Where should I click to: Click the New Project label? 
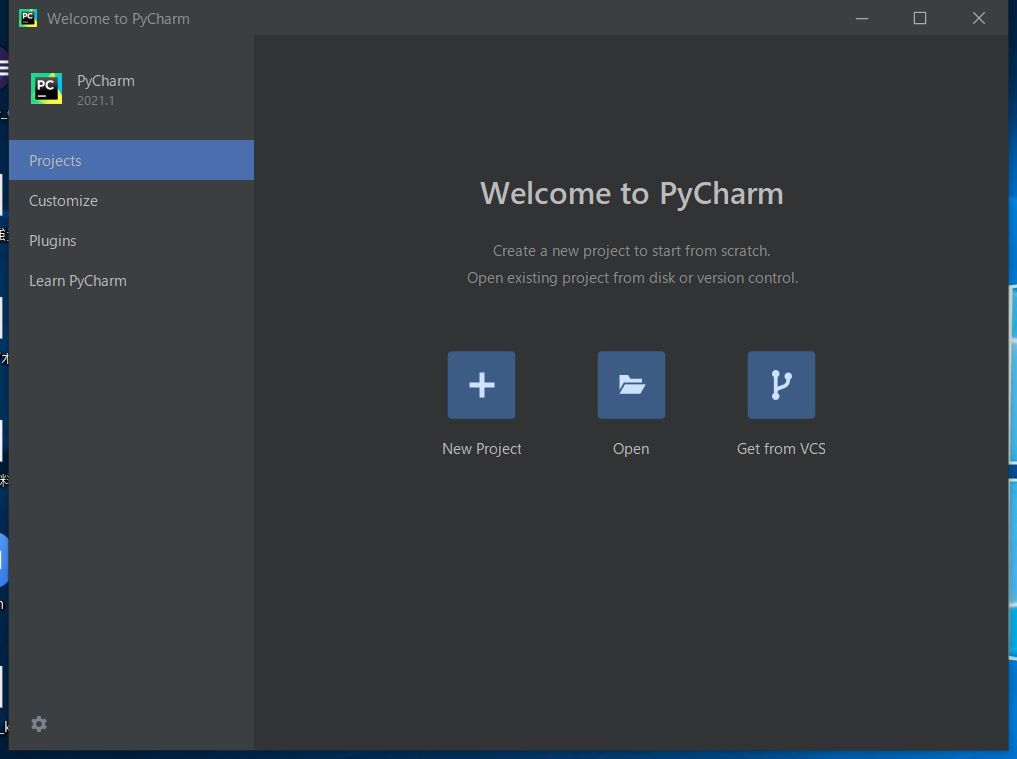pos(481,449)
